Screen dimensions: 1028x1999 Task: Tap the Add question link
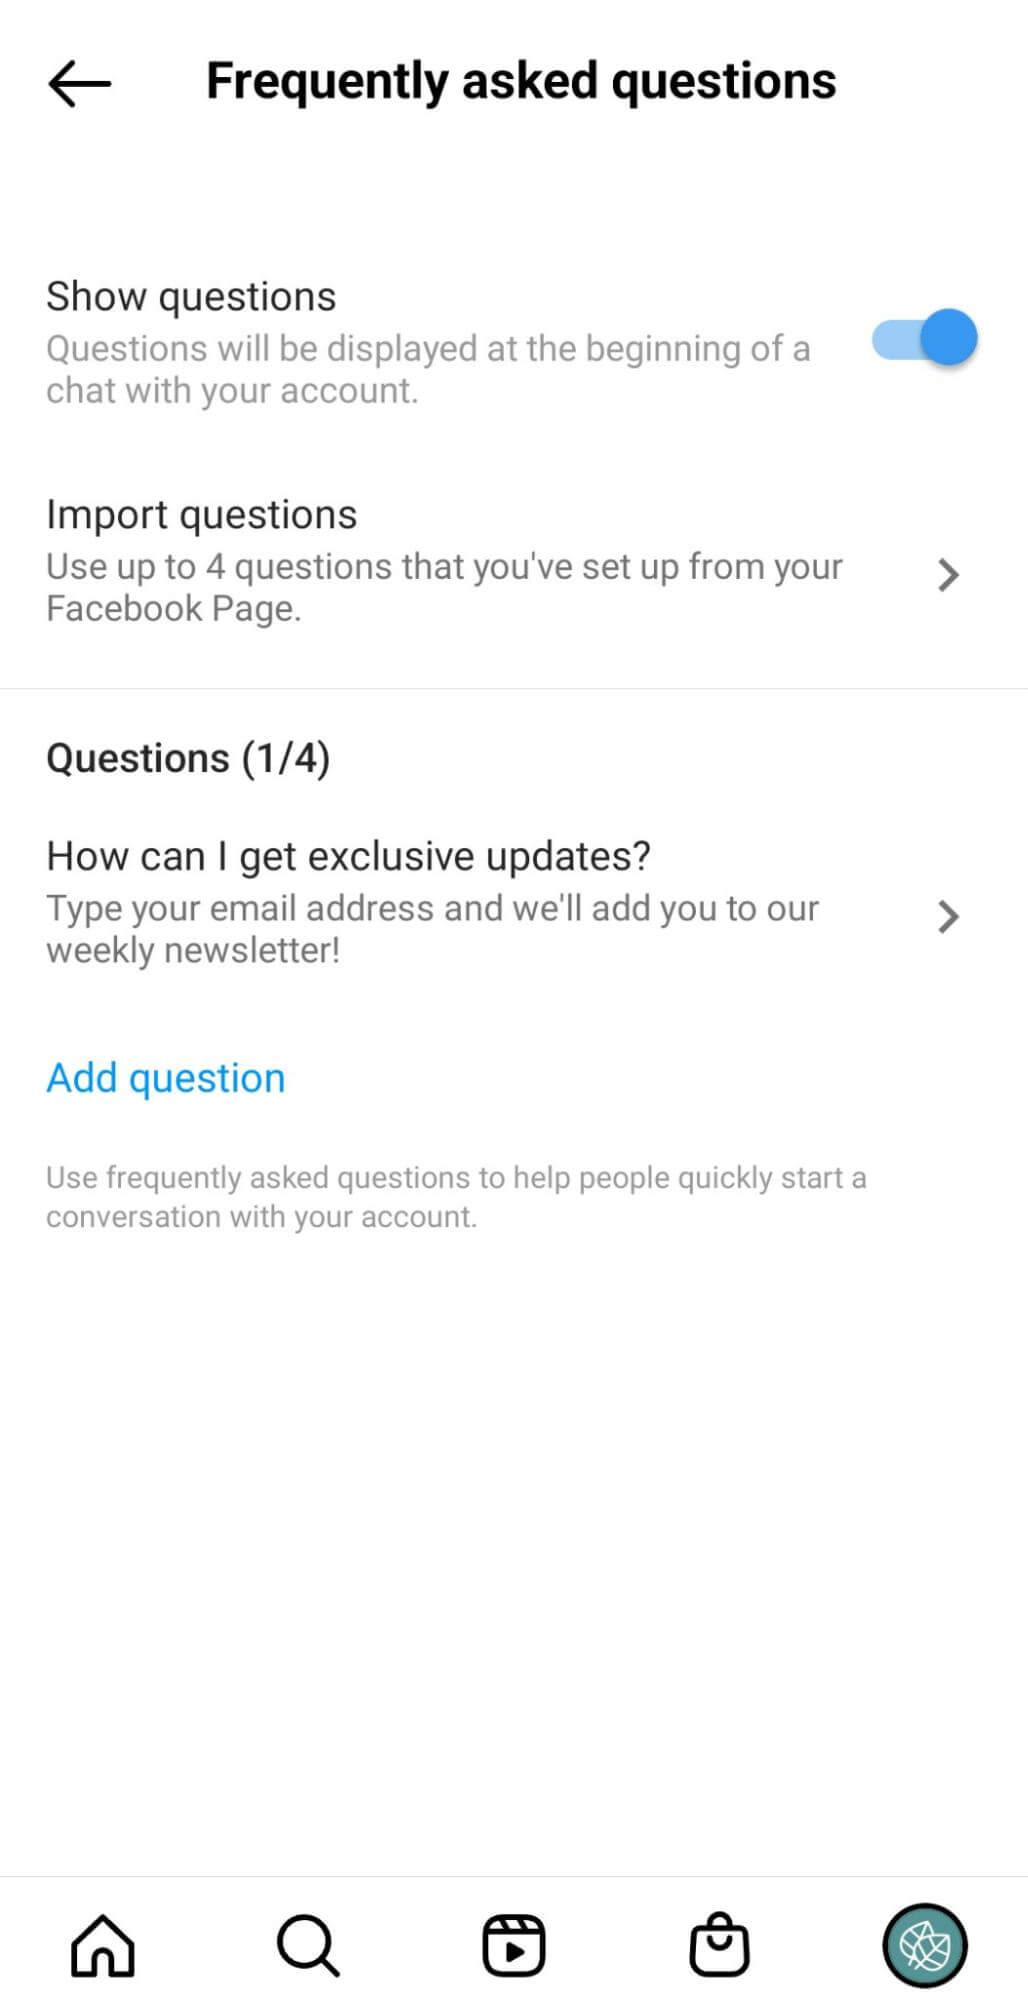point(166,1078)
